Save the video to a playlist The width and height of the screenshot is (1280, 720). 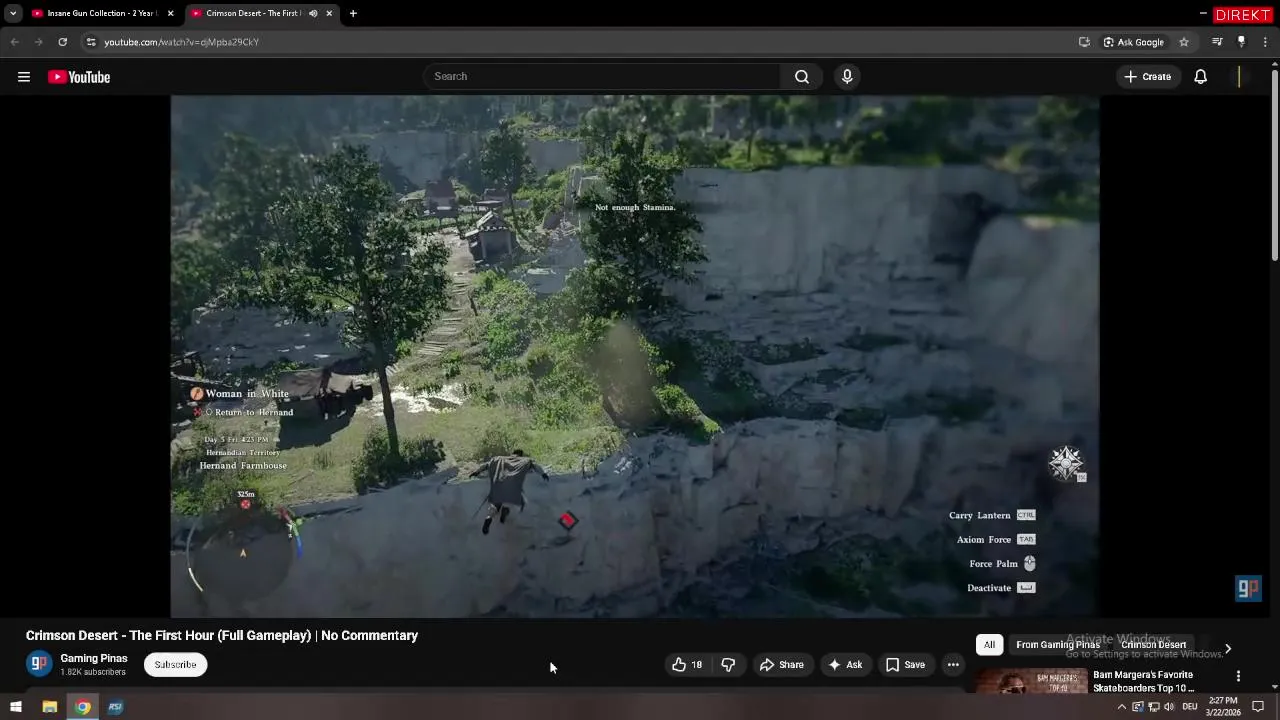tap(905, 665)
